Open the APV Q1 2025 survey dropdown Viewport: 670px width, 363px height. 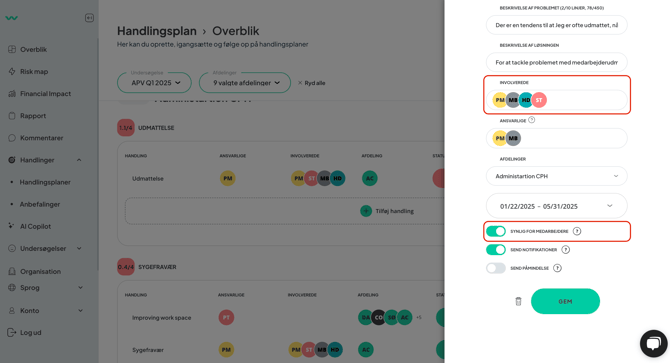click(x=154, y=82)
